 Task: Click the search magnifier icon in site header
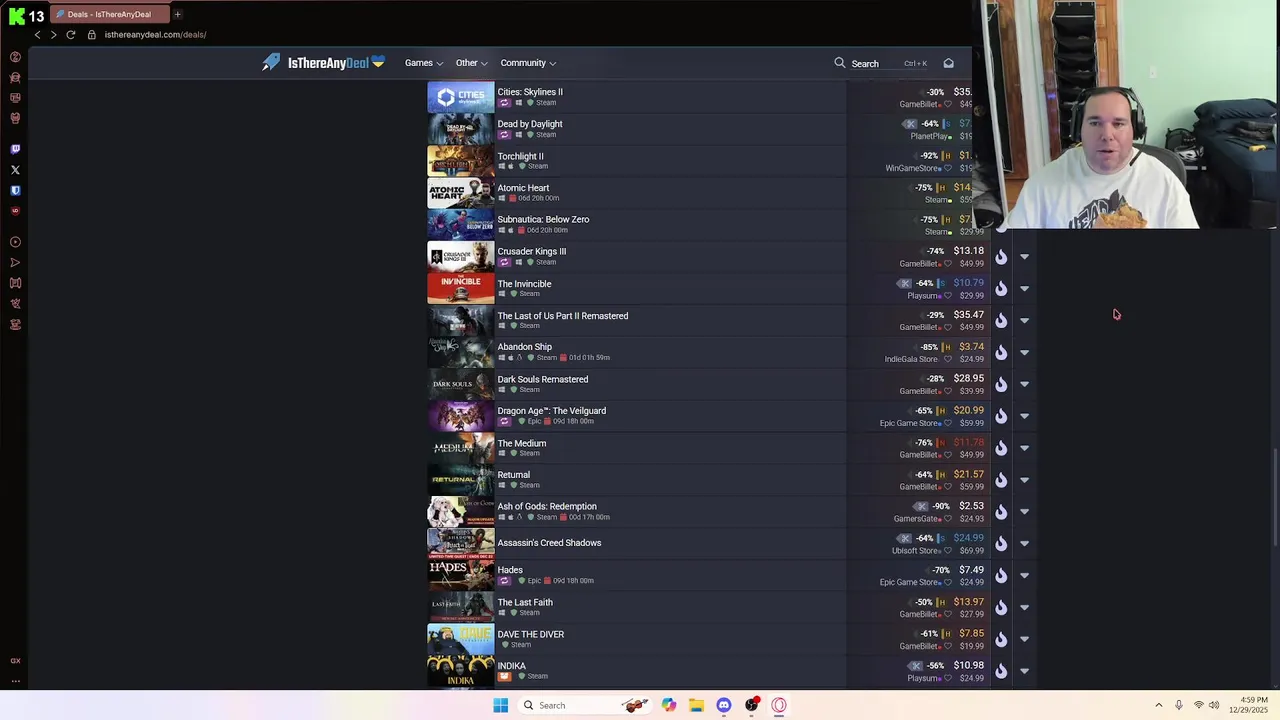(840, 63)
